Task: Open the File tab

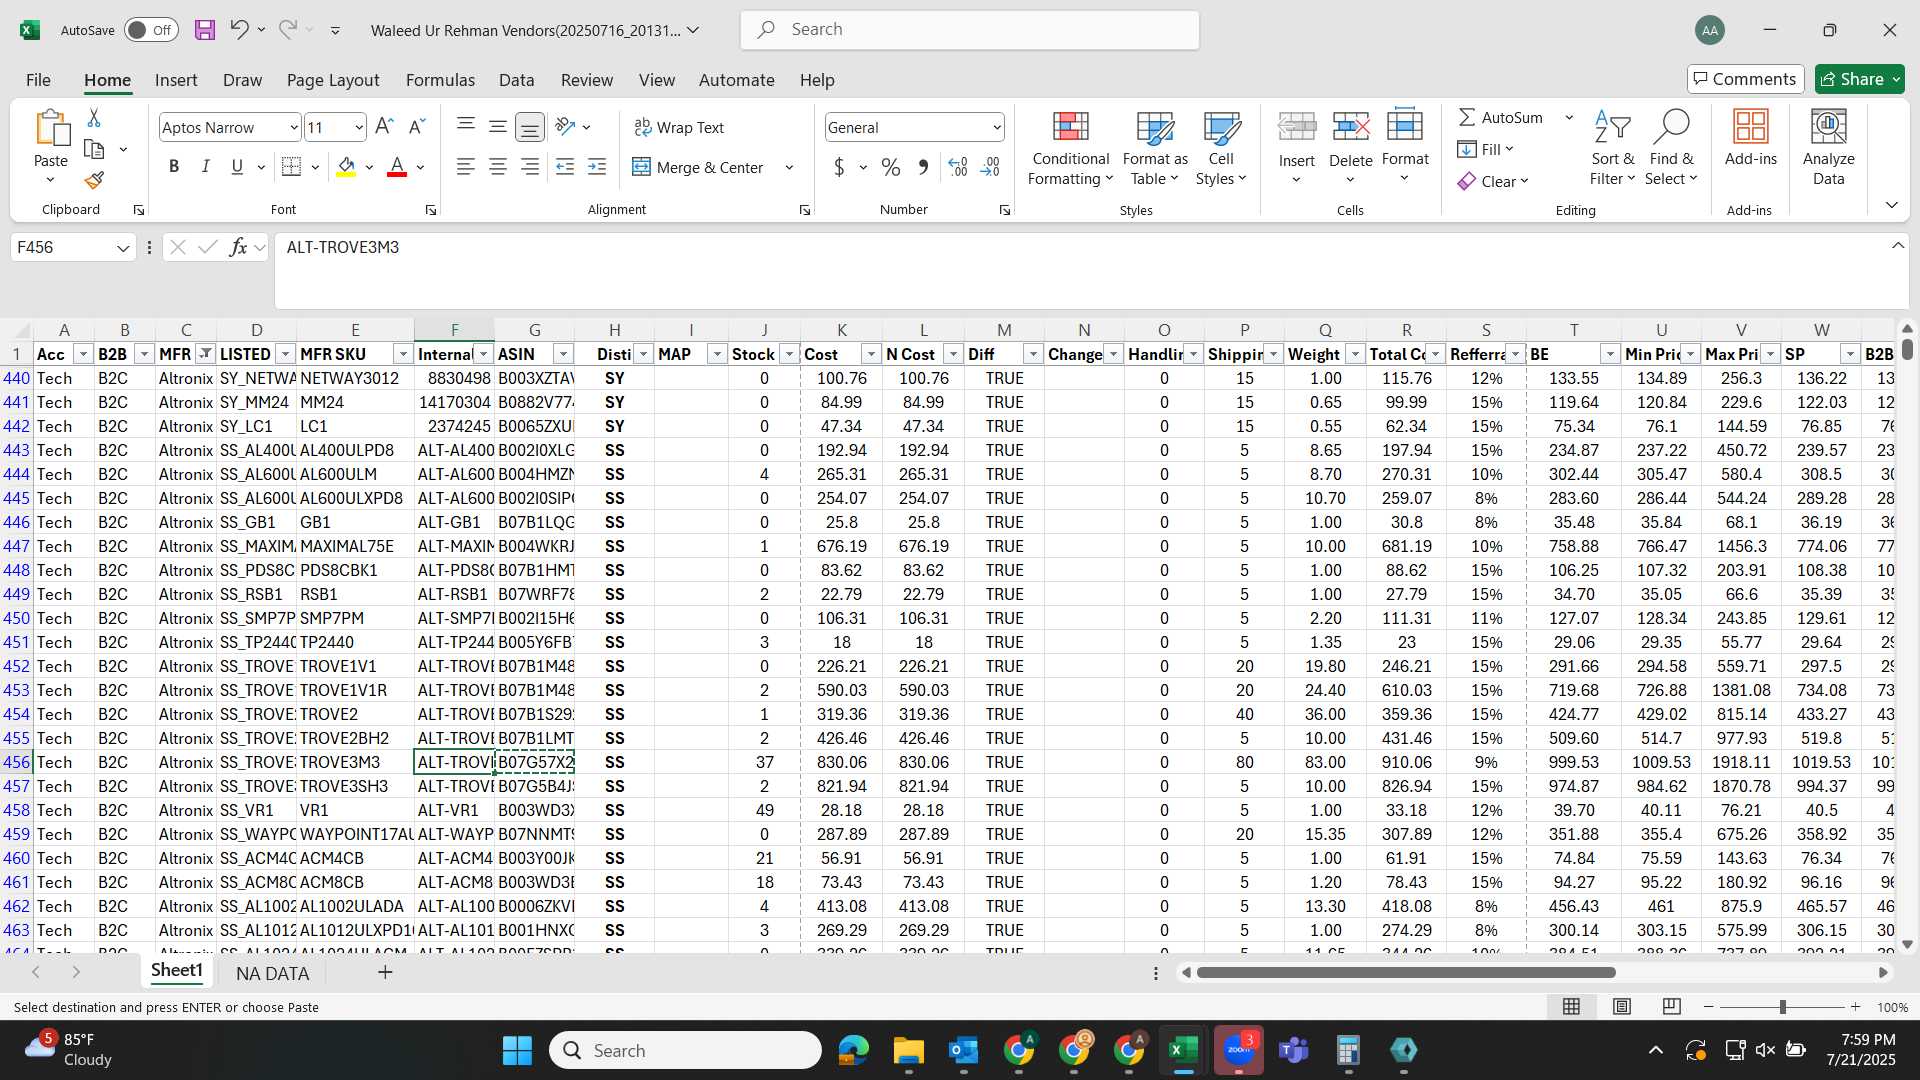Action: coord(38,80)
